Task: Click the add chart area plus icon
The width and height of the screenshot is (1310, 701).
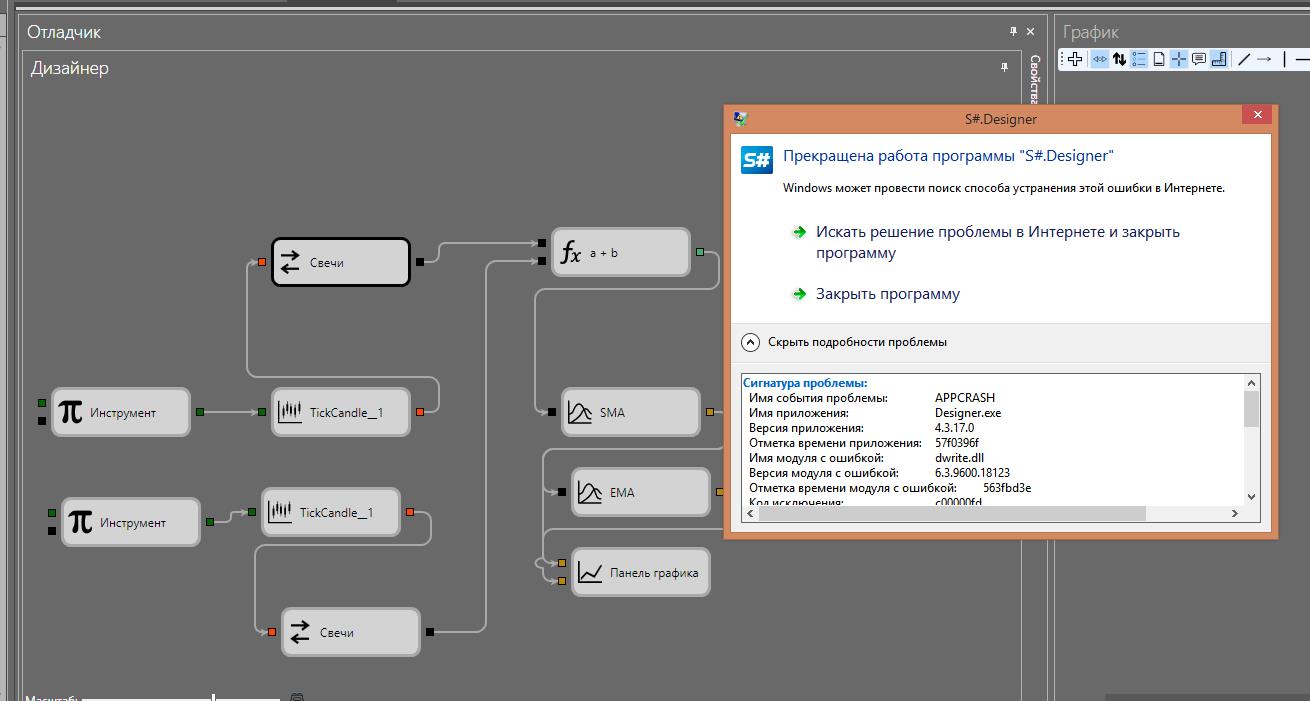Action: click(x=1075, y=59)
